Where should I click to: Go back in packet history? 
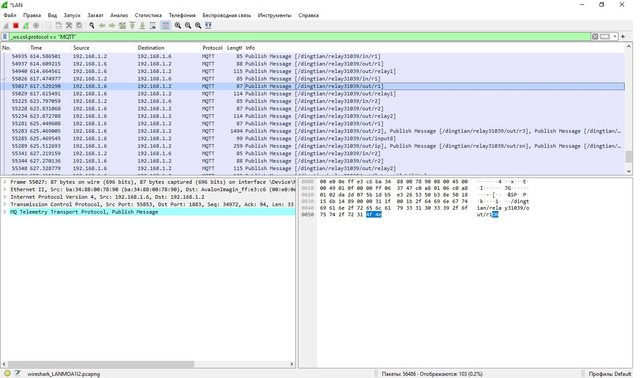[102, 26]
